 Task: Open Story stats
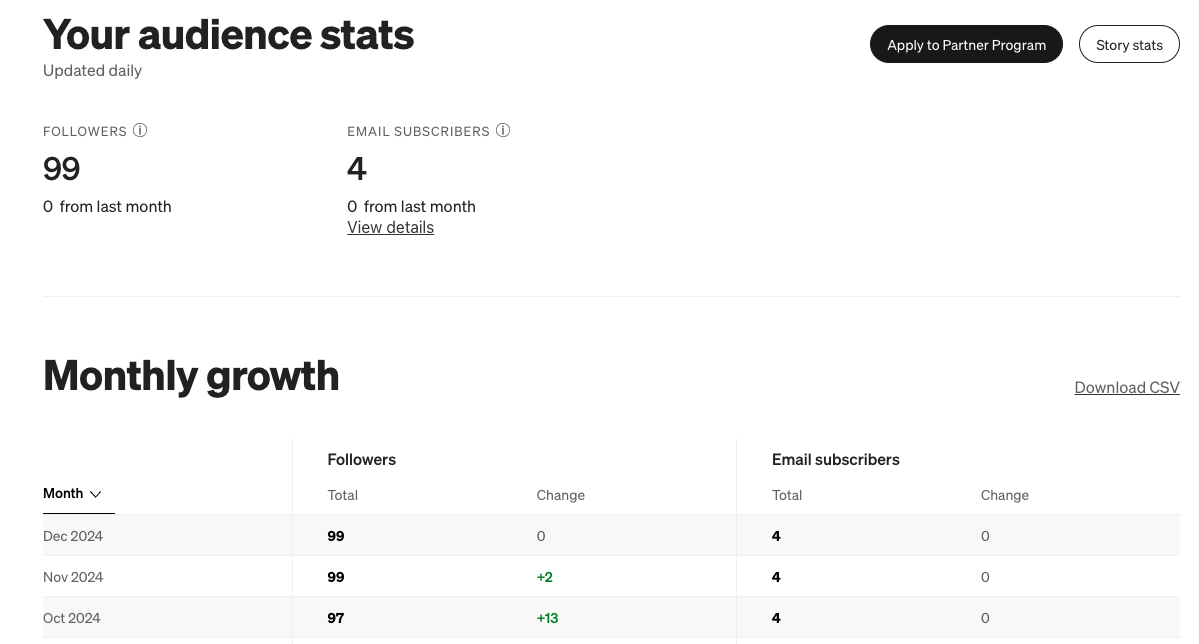click(x=1129, y=44)
